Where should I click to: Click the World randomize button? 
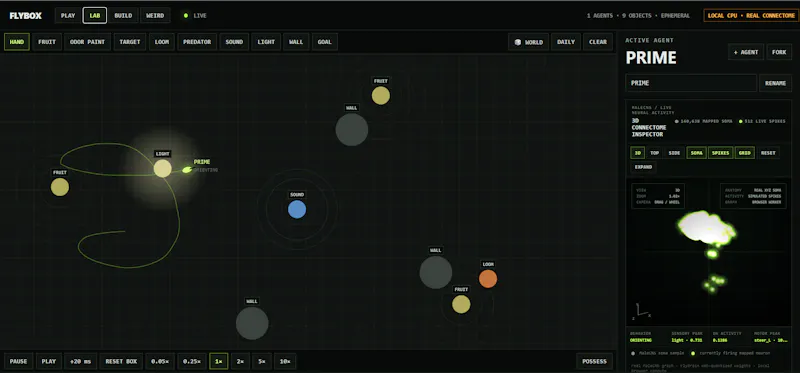(x=529, y=42)
